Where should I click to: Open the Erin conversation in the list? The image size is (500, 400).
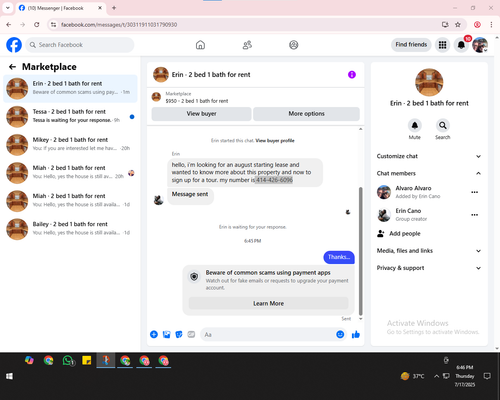pyautogui.click(x=70, y=89)
